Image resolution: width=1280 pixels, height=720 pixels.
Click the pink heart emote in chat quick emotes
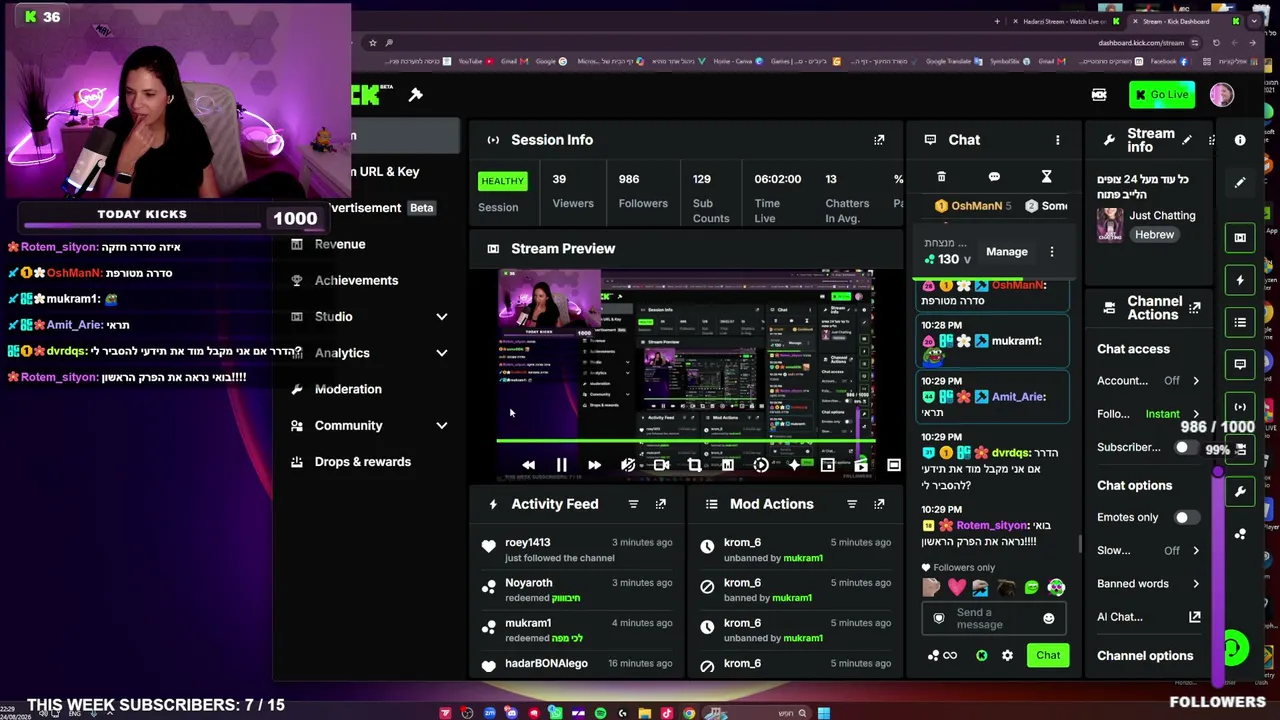click(956, 588)
